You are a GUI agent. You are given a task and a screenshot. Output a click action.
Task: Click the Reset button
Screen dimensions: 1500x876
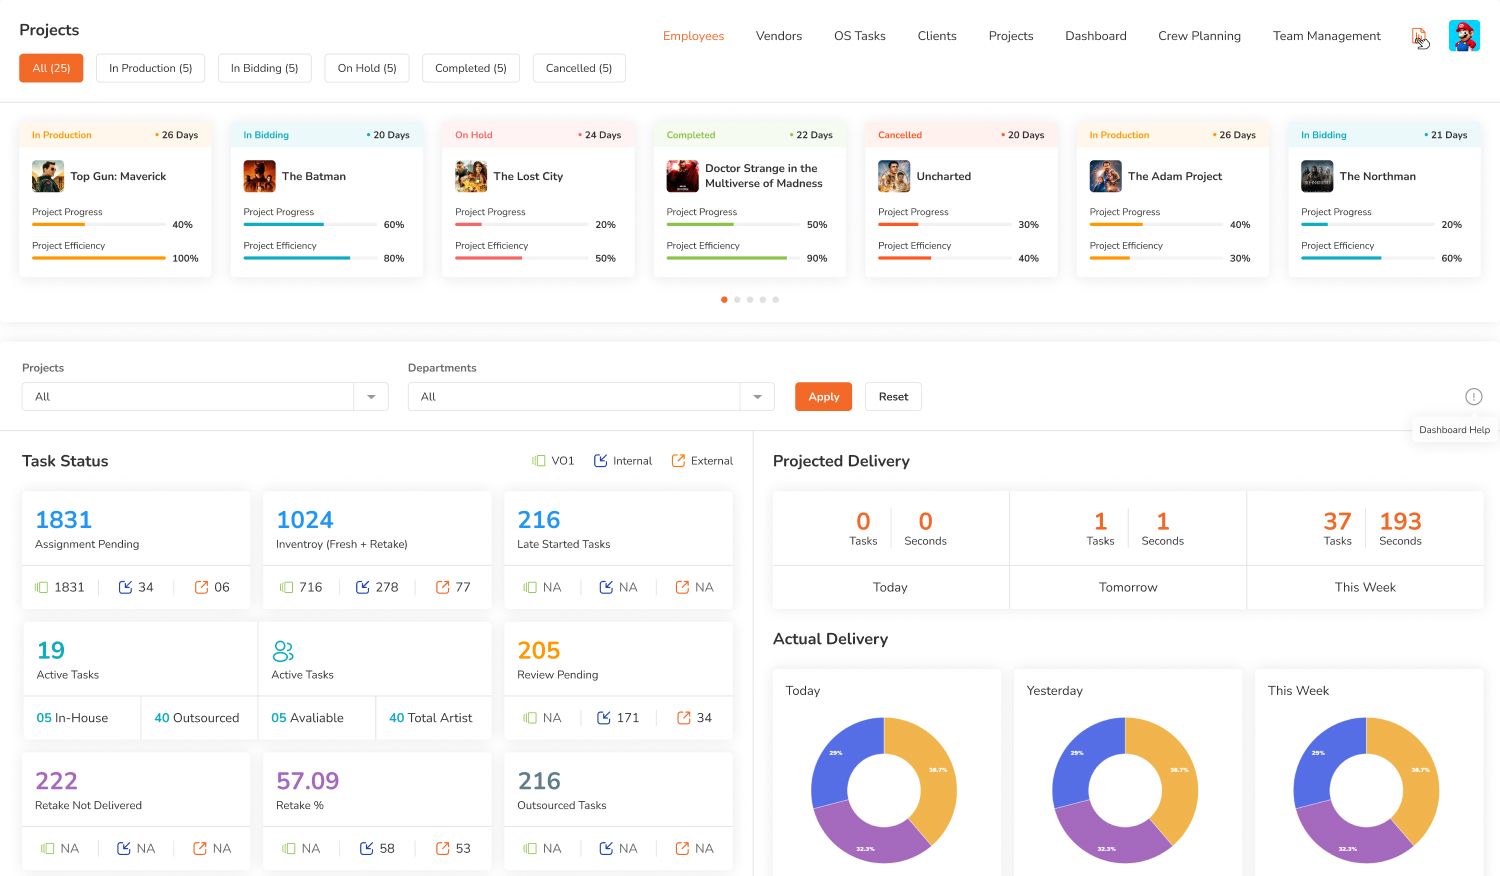893,397
